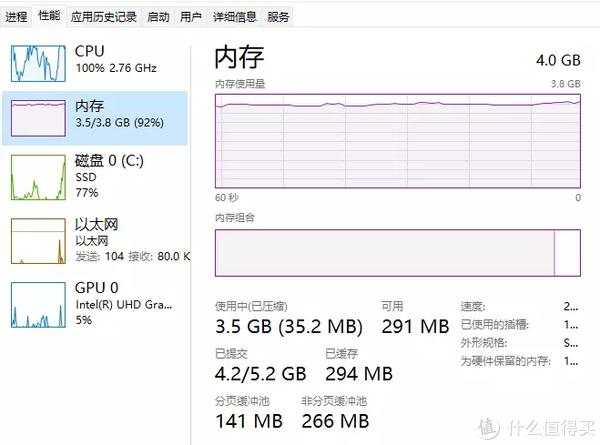Select the 性能 tab
The image size is (600, 445).
[49, 16]
